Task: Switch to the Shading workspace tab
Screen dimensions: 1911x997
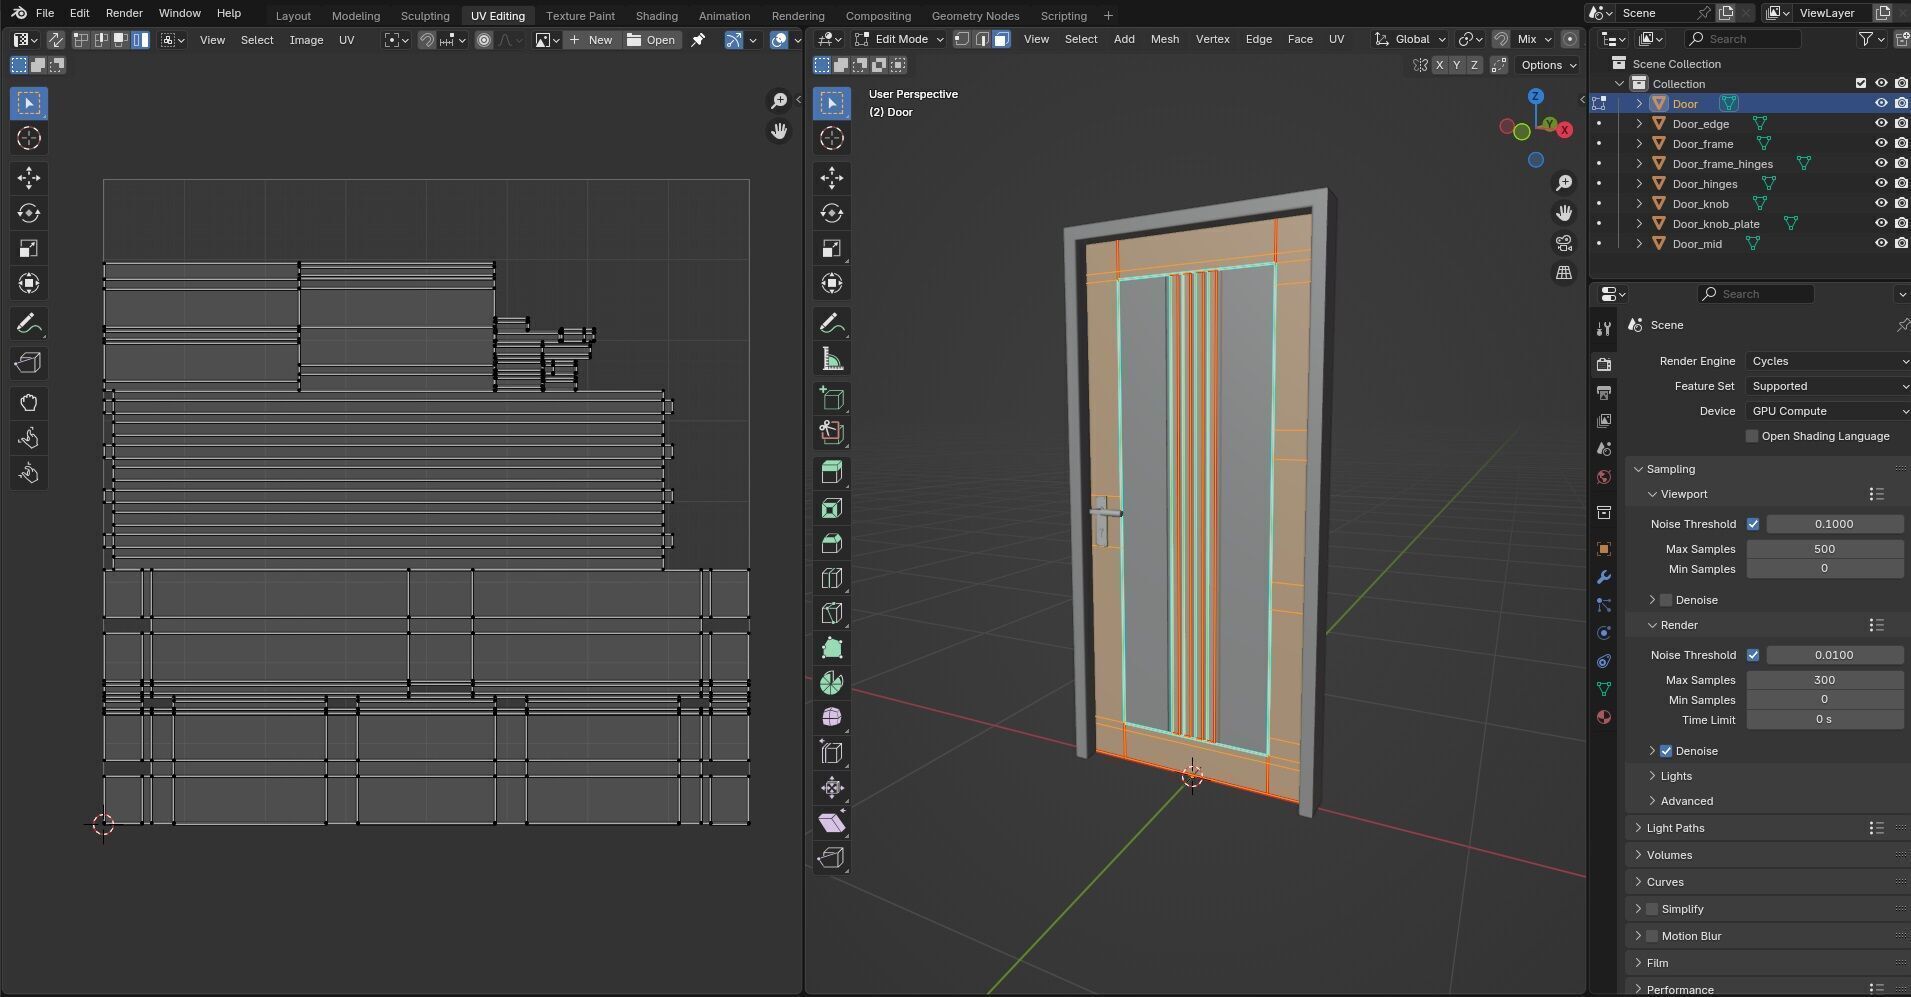Action: [x=656, y=15]
